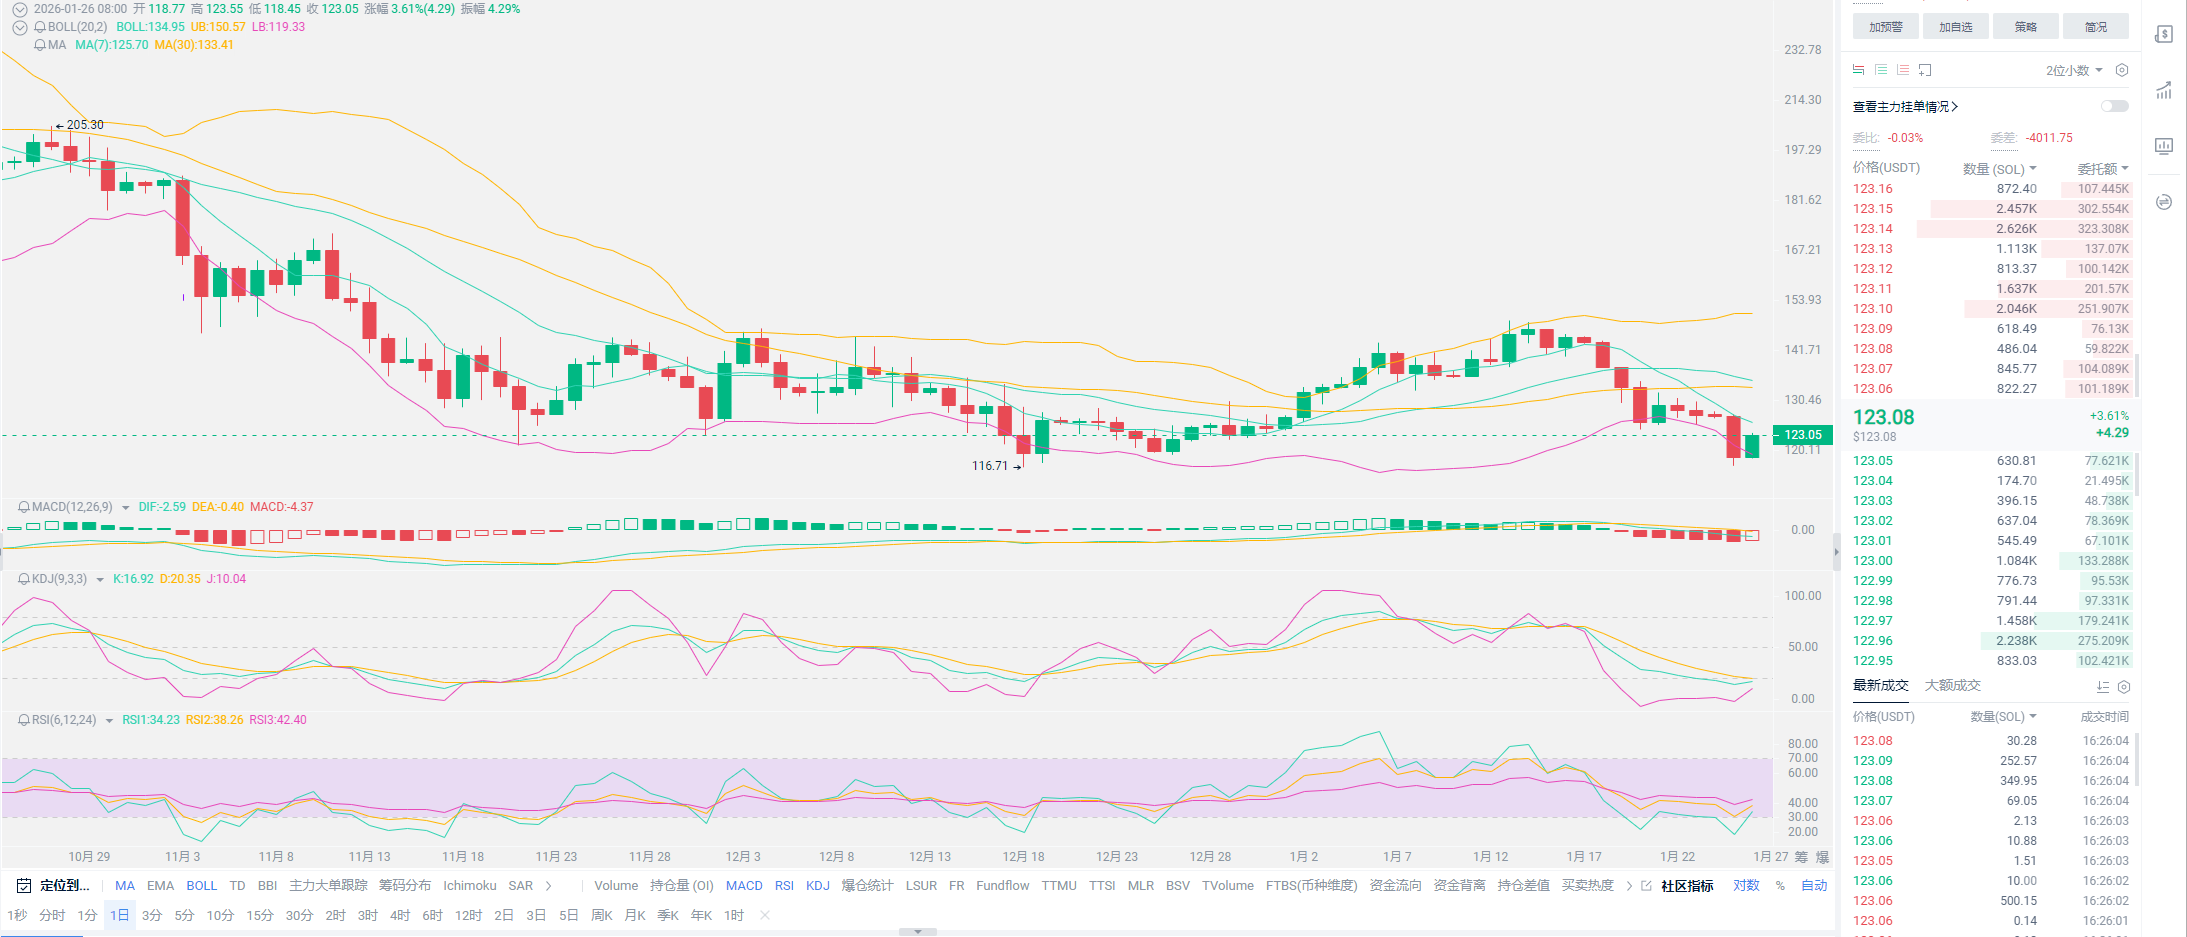
Task: Select the 周K timeframe
Action: click(601, 915)
